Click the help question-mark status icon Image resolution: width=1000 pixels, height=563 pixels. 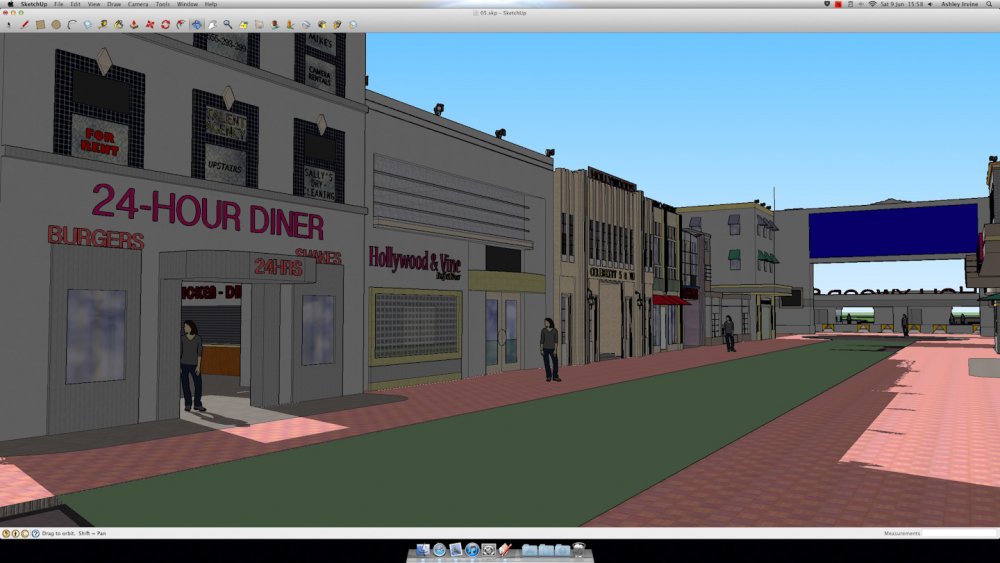tap(35, 533)
